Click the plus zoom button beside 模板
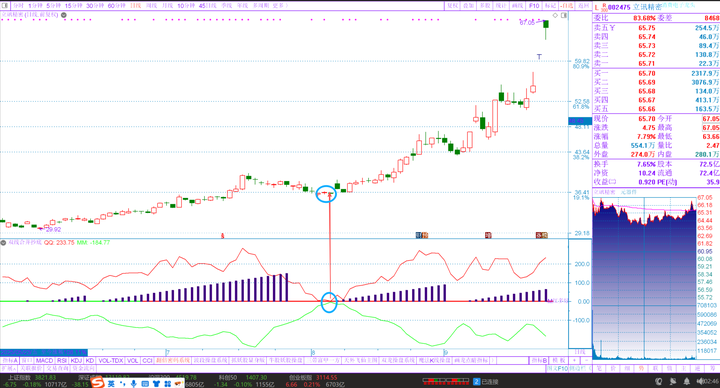Screen dimensions: 720x388 (x=574, y=360)
